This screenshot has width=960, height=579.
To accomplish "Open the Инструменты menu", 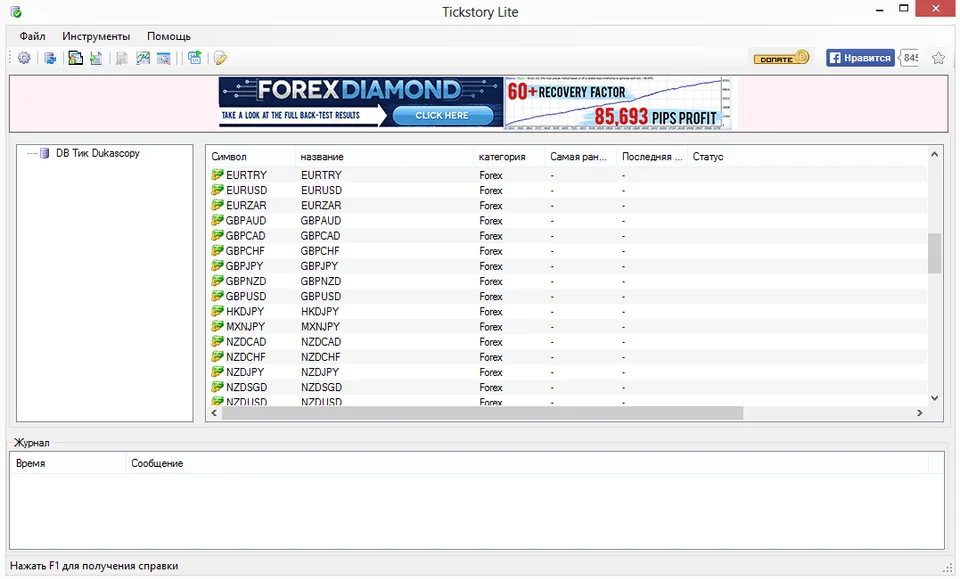I will (96, 36).
